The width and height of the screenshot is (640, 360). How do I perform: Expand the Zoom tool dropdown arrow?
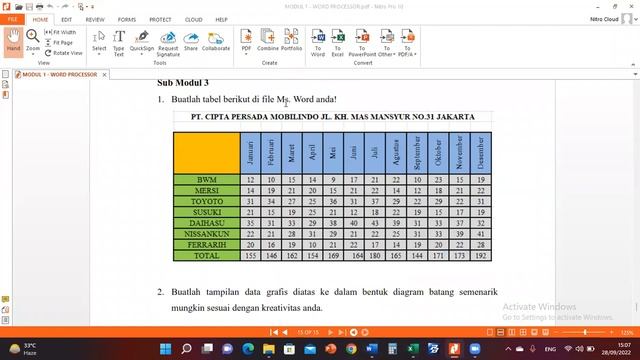33,54
